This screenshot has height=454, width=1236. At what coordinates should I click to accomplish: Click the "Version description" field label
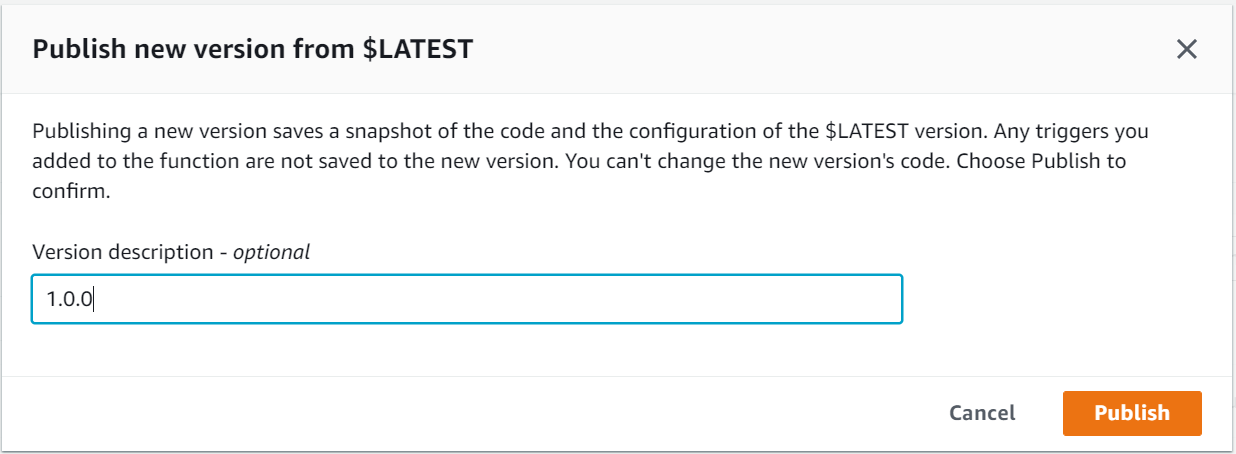coord(123,252)
